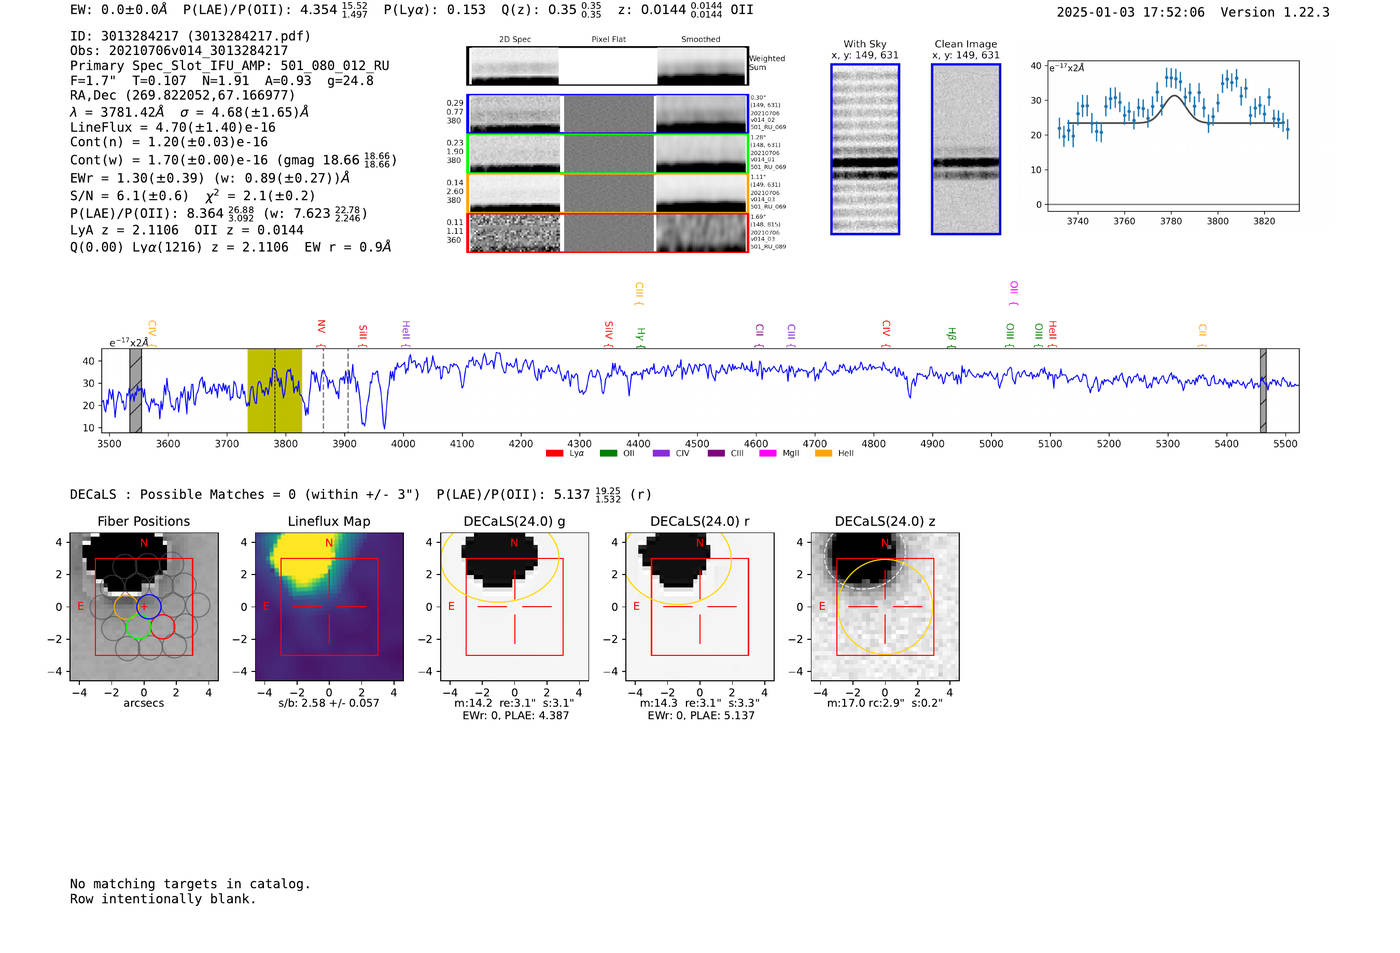
Task: Click the 'm:17.0 rc:2.9" s:0.2"' caption
Action: (885, 703)
